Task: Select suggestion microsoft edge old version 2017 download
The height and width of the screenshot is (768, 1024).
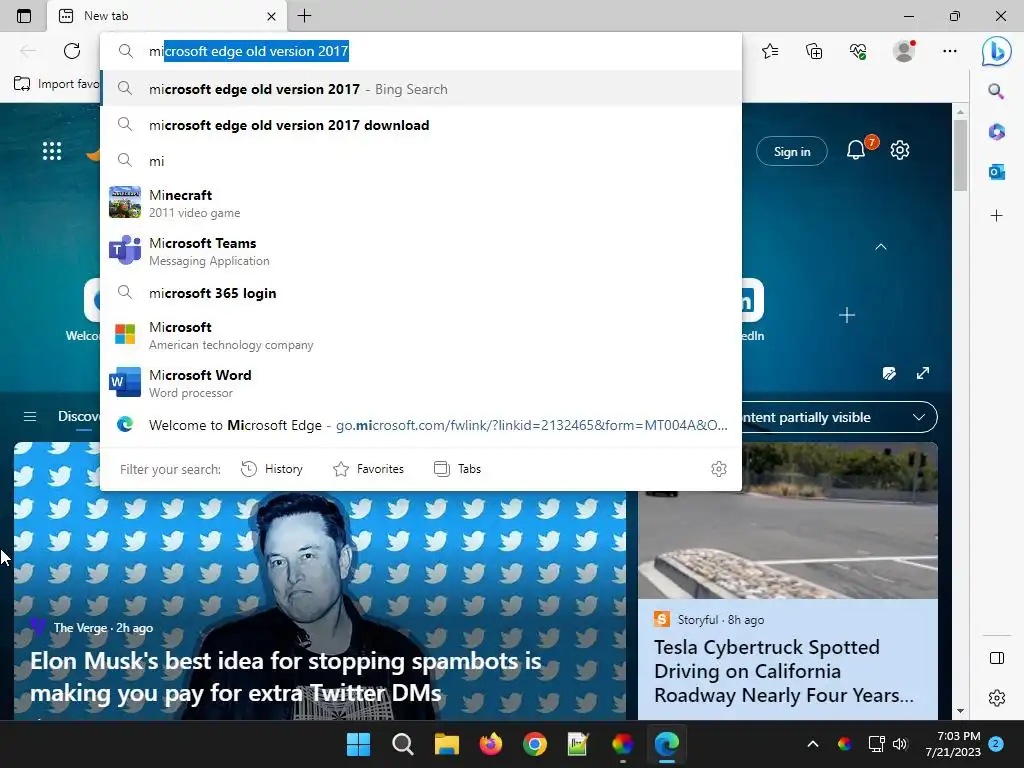Action: point(421,125)
